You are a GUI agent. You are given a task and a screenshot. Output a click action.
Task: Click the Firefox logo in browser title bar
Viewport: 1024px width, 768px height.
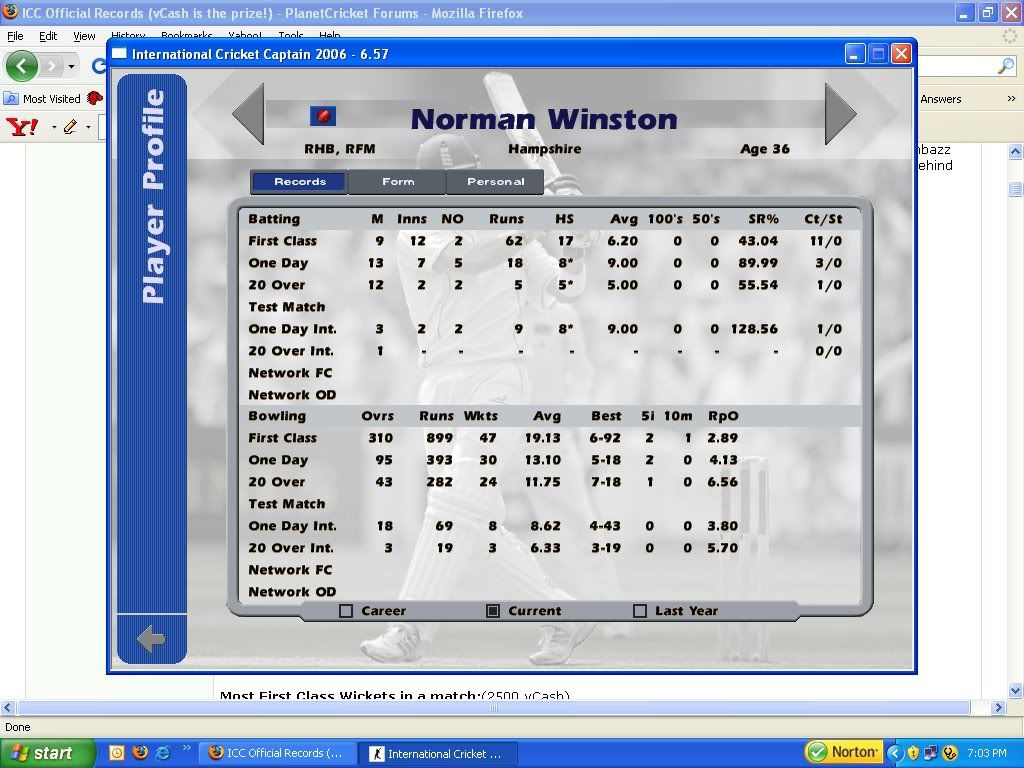(x=10, y=12)
